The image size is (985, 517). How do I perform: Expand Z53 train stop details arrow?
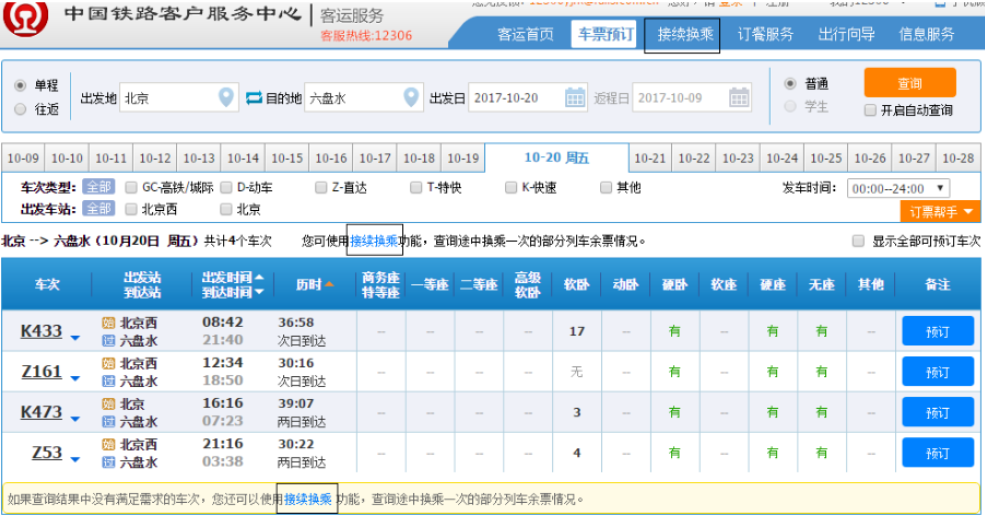(x=75, y=459)
